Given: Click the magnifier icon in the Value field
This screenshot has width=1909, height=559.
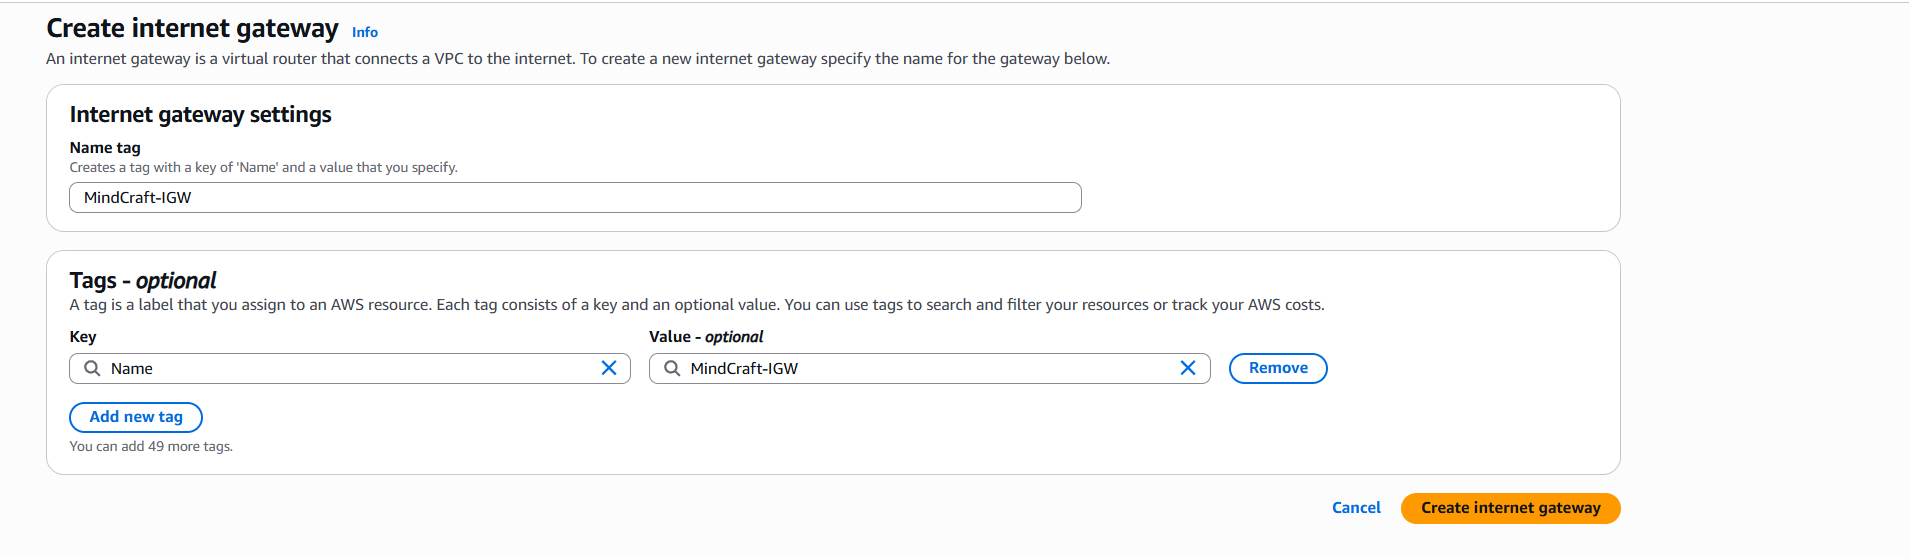Looking at the screenshot, I should point(672,368).
